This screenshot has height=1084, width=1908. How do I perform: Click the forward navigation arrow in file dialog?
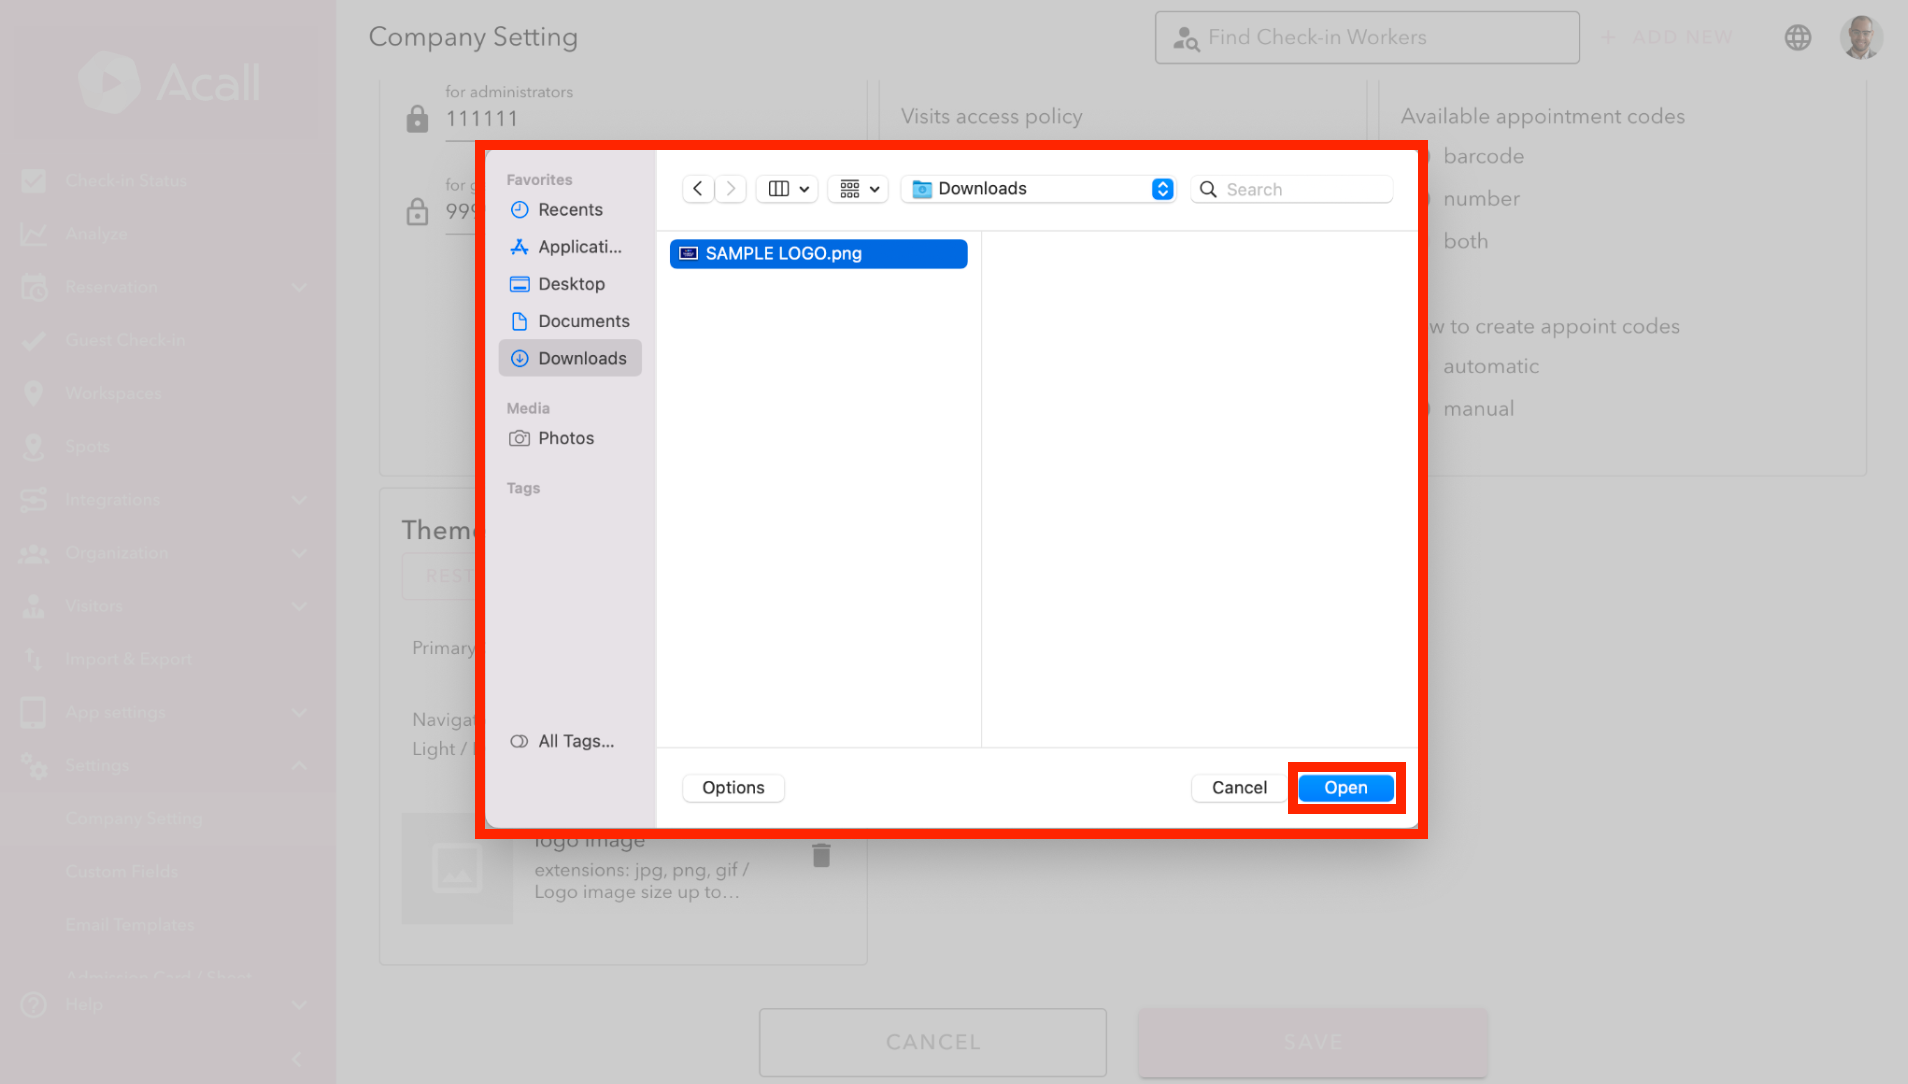click(x=731, y=189)
